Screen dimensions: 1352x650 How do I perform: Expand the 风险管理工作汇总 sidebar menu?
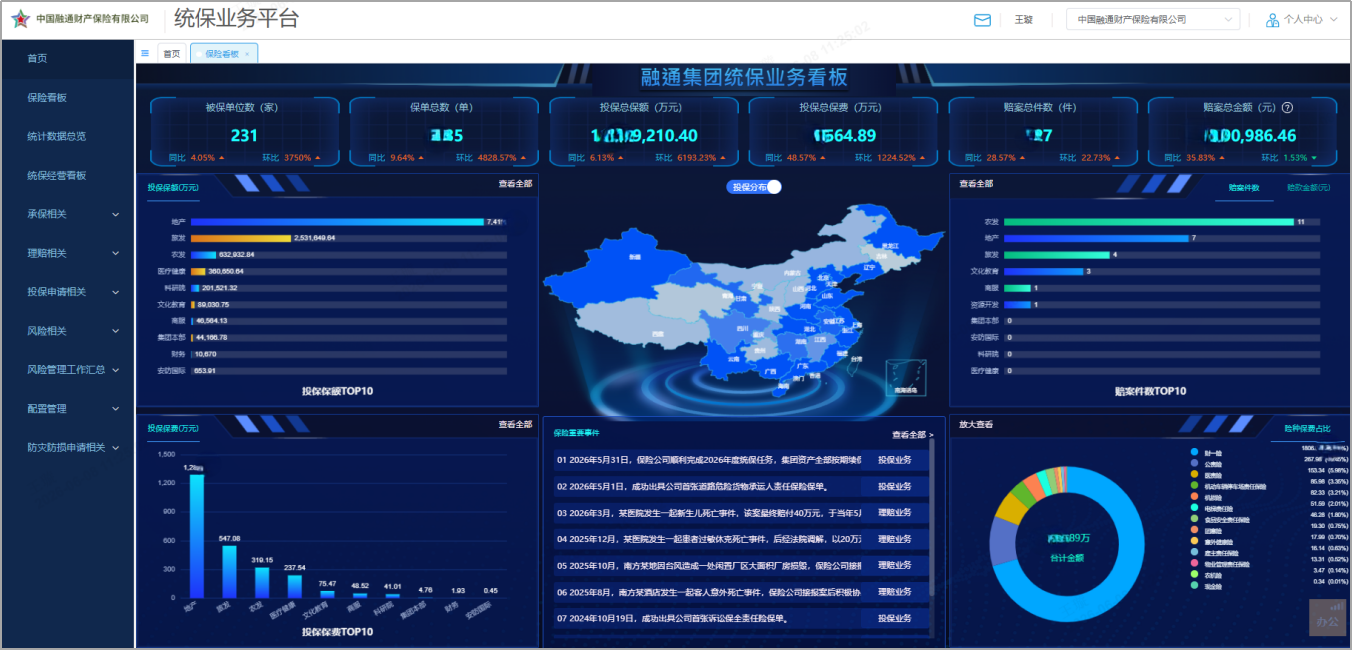tap(67, 370)
